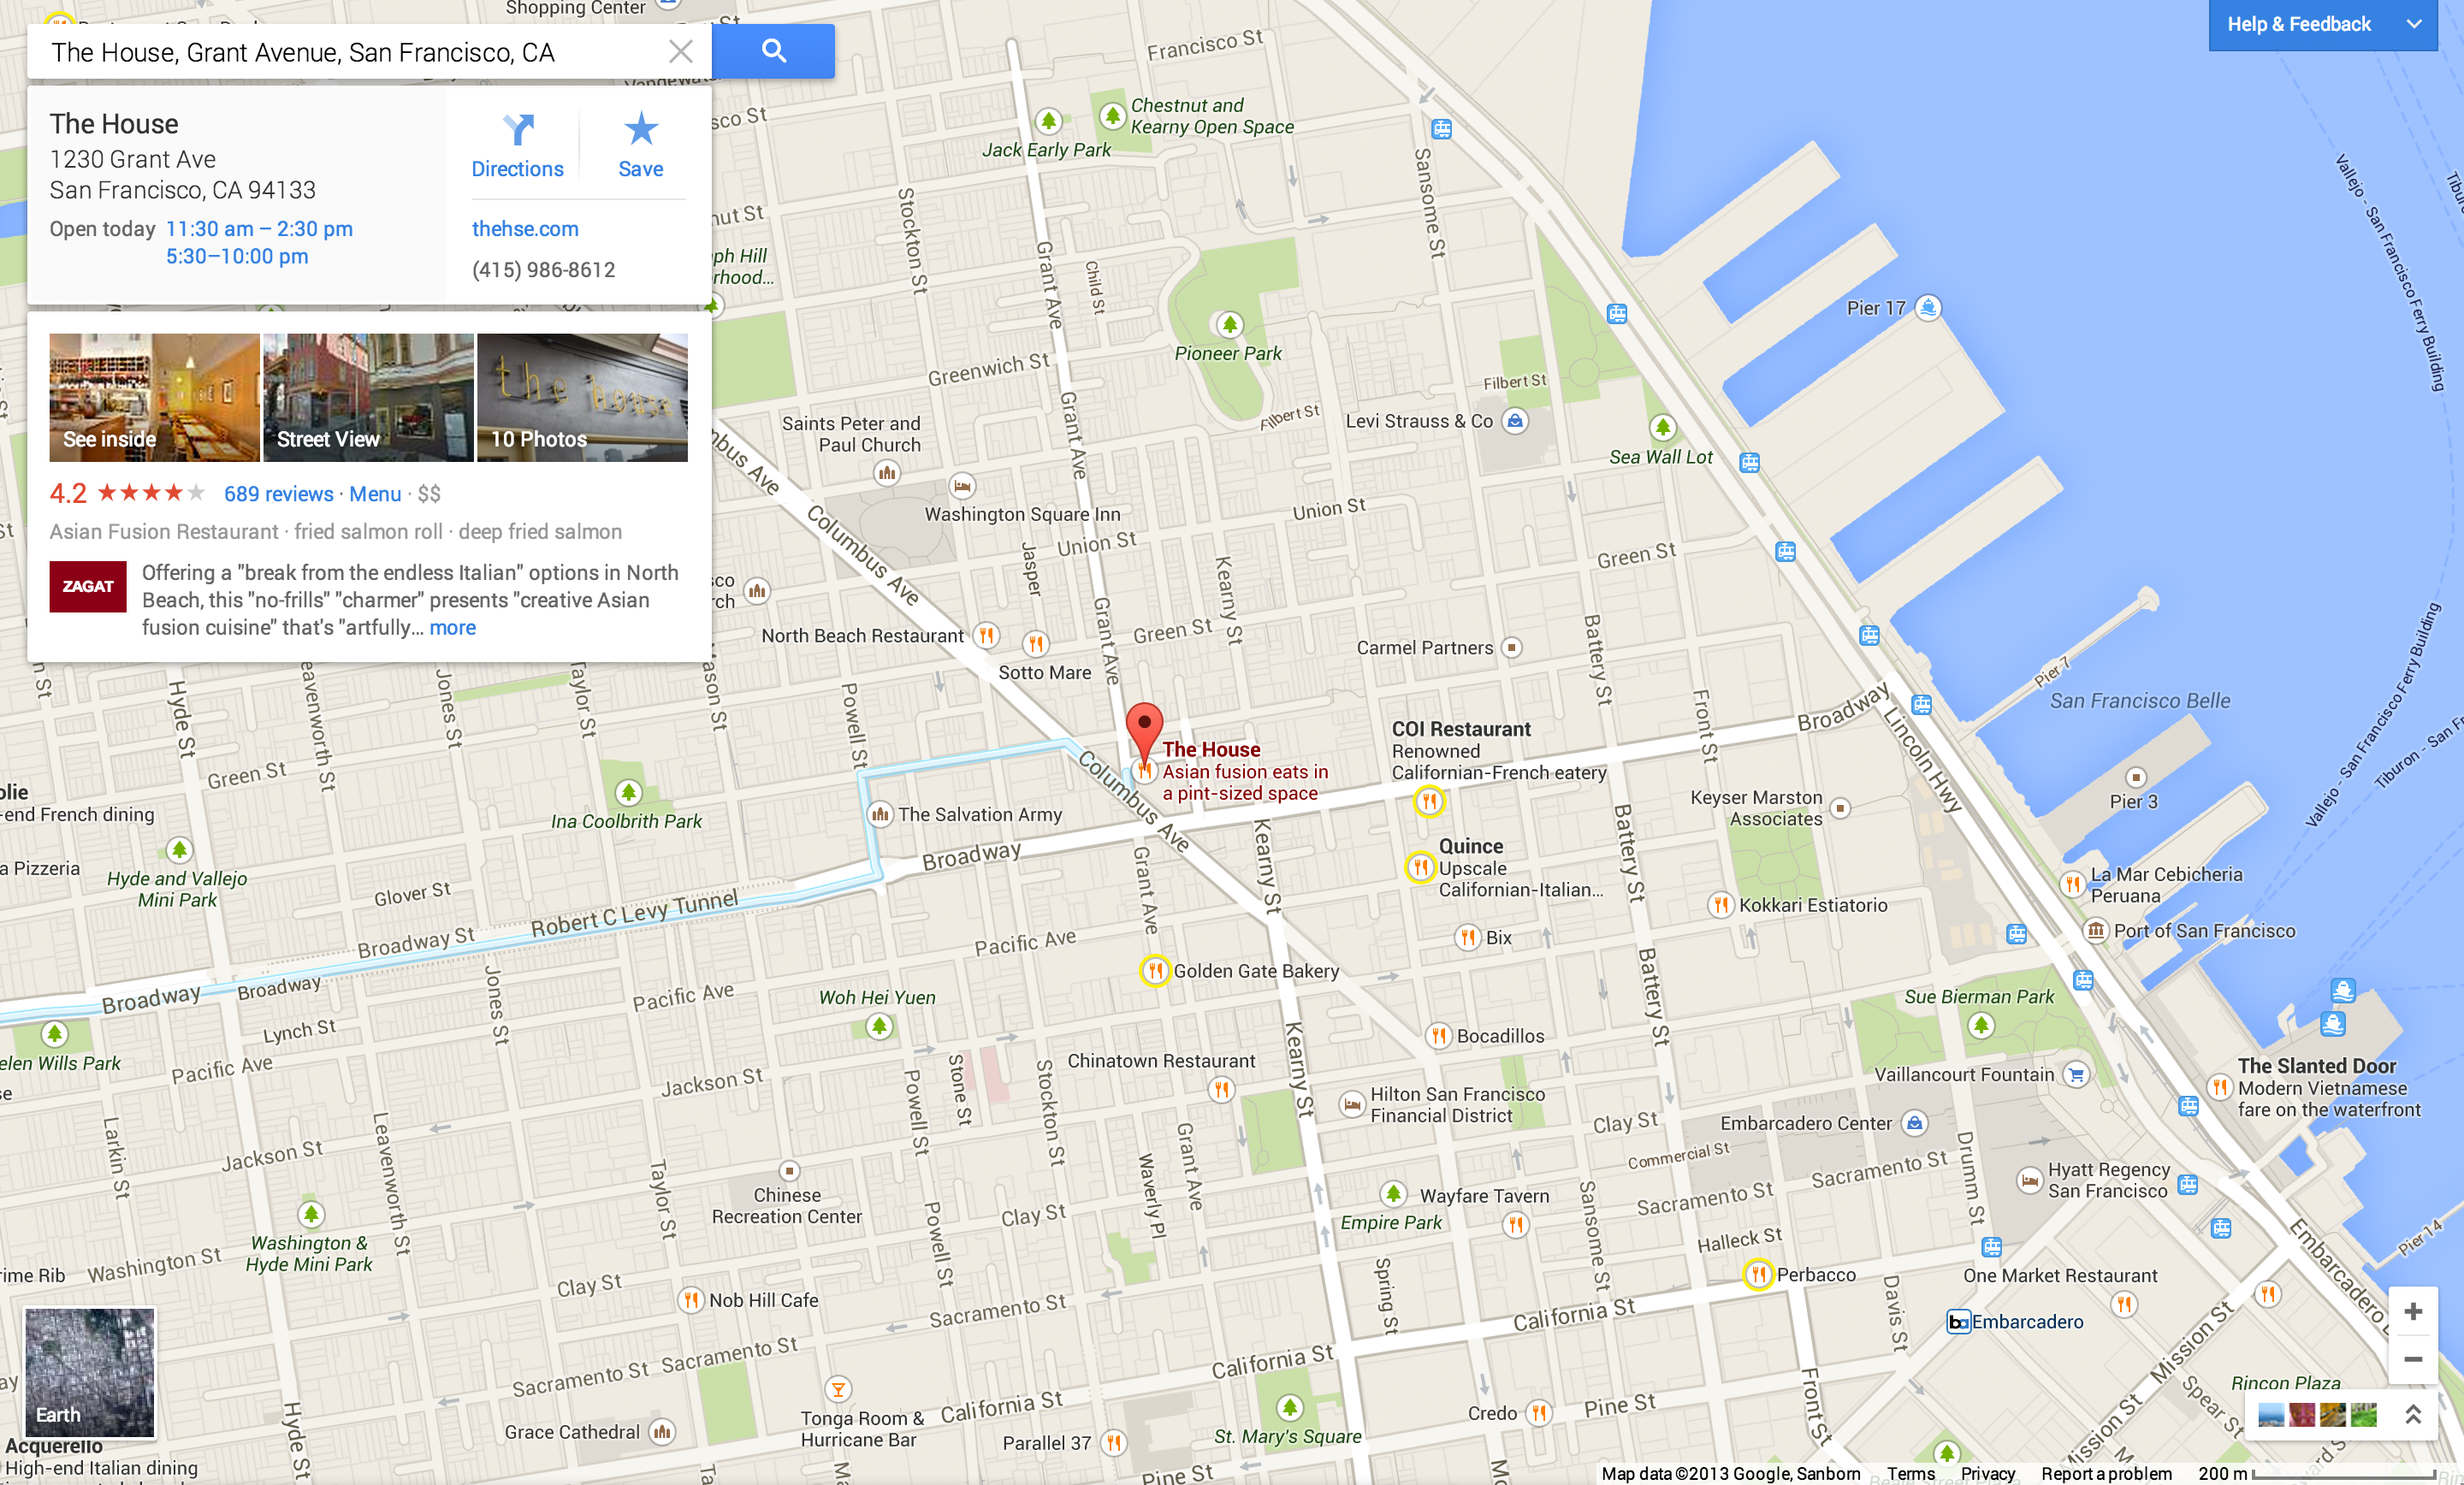This screenshot has height=1485, width=2464.
Task: Switch to Earth satellite view
Action: (x=90, y=1372)
